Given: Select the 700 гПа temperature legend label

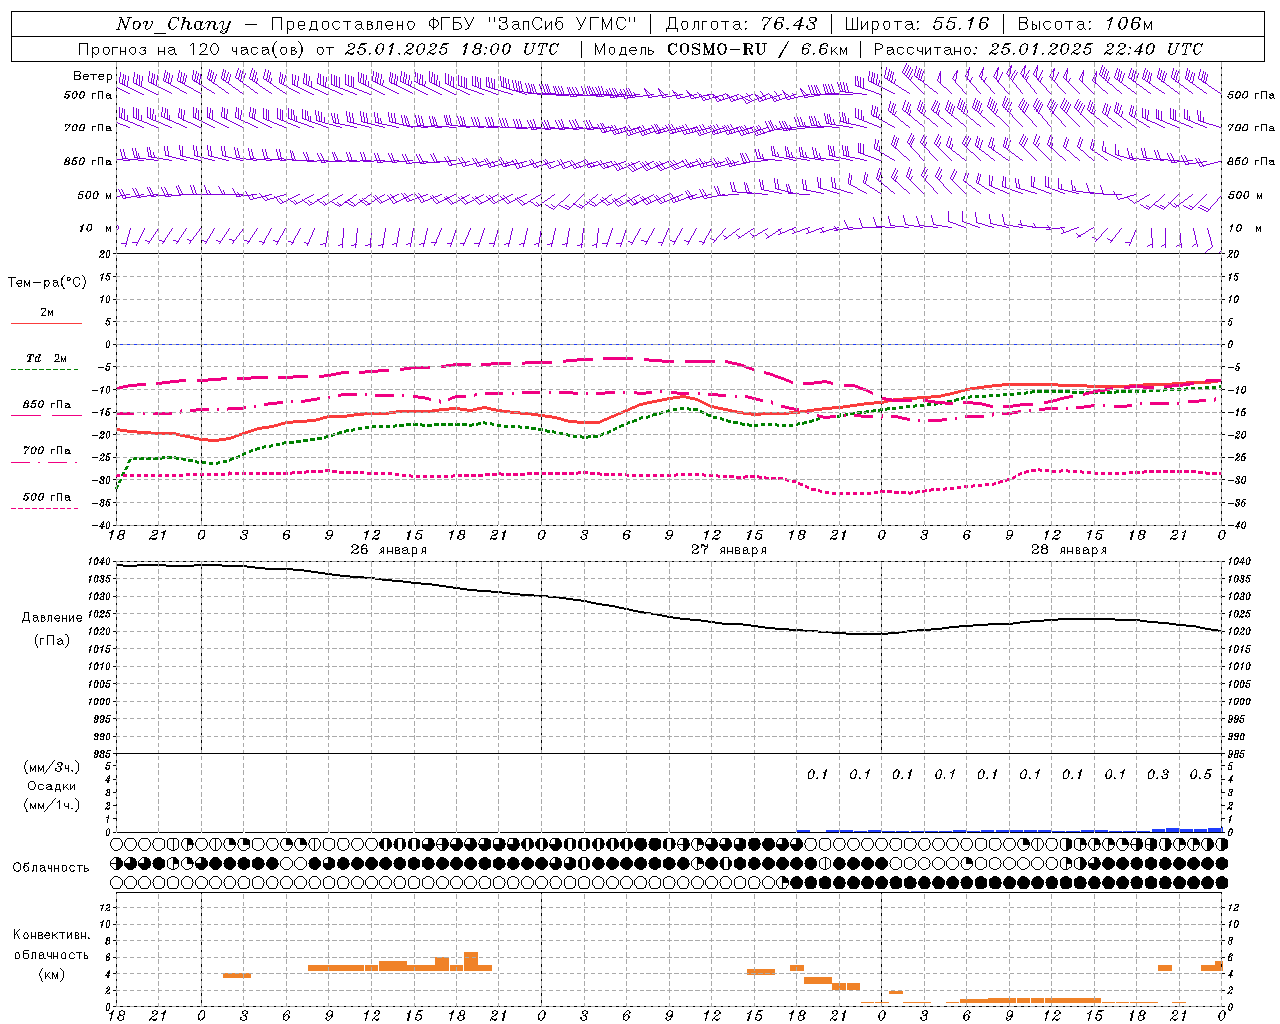Looking at the screenshot, I should pyautogui.click(x=46, y=450).
